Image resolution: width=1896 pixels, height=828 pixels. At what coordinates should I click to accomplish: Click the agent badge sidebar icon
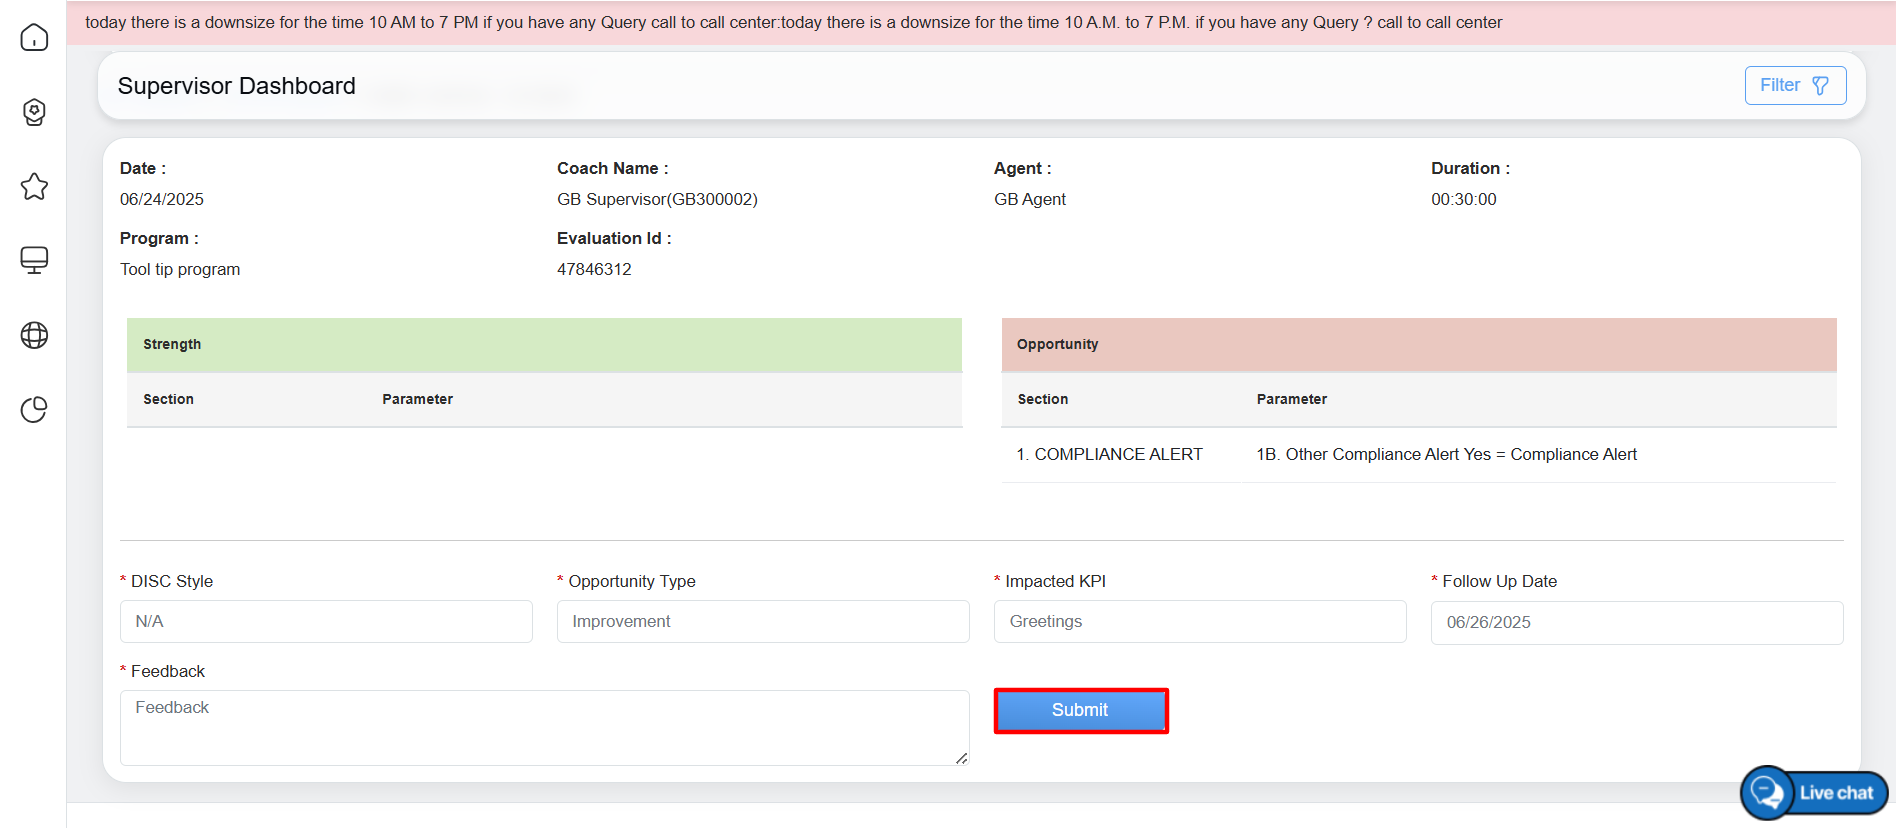[x=34, y=112]
